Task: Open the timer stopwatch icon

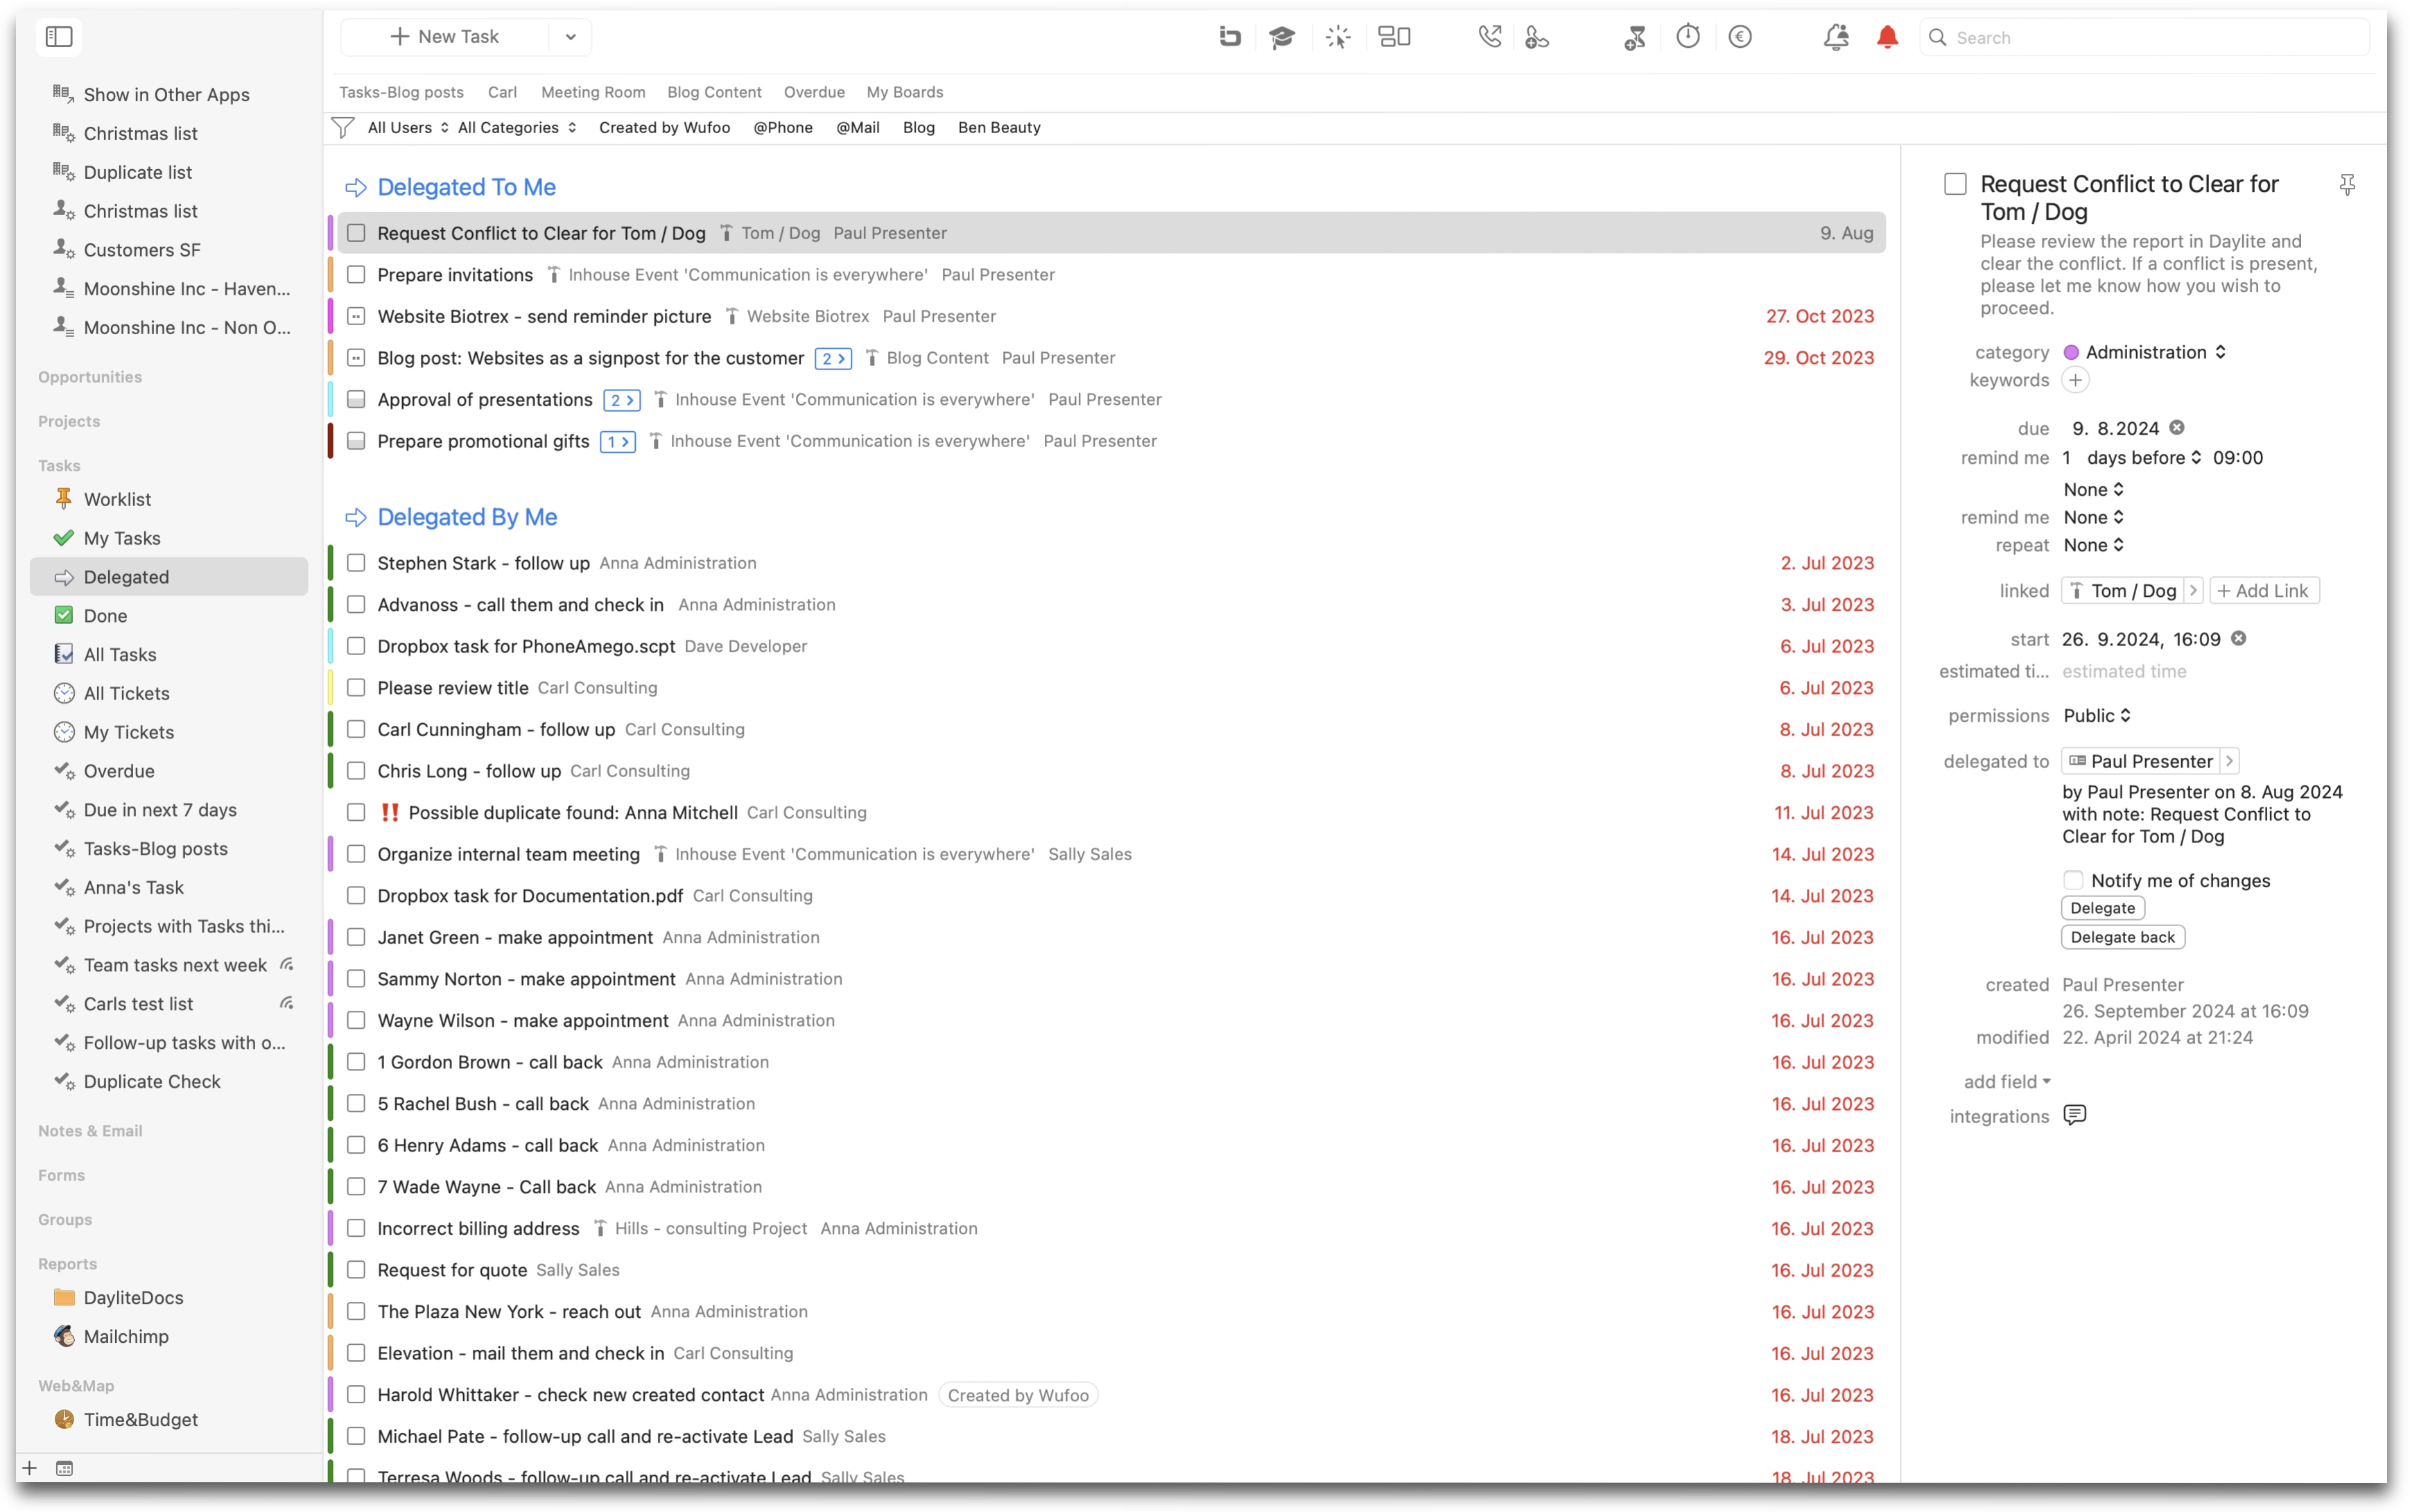Action: pyautogui.click(x=1687, y=37)
